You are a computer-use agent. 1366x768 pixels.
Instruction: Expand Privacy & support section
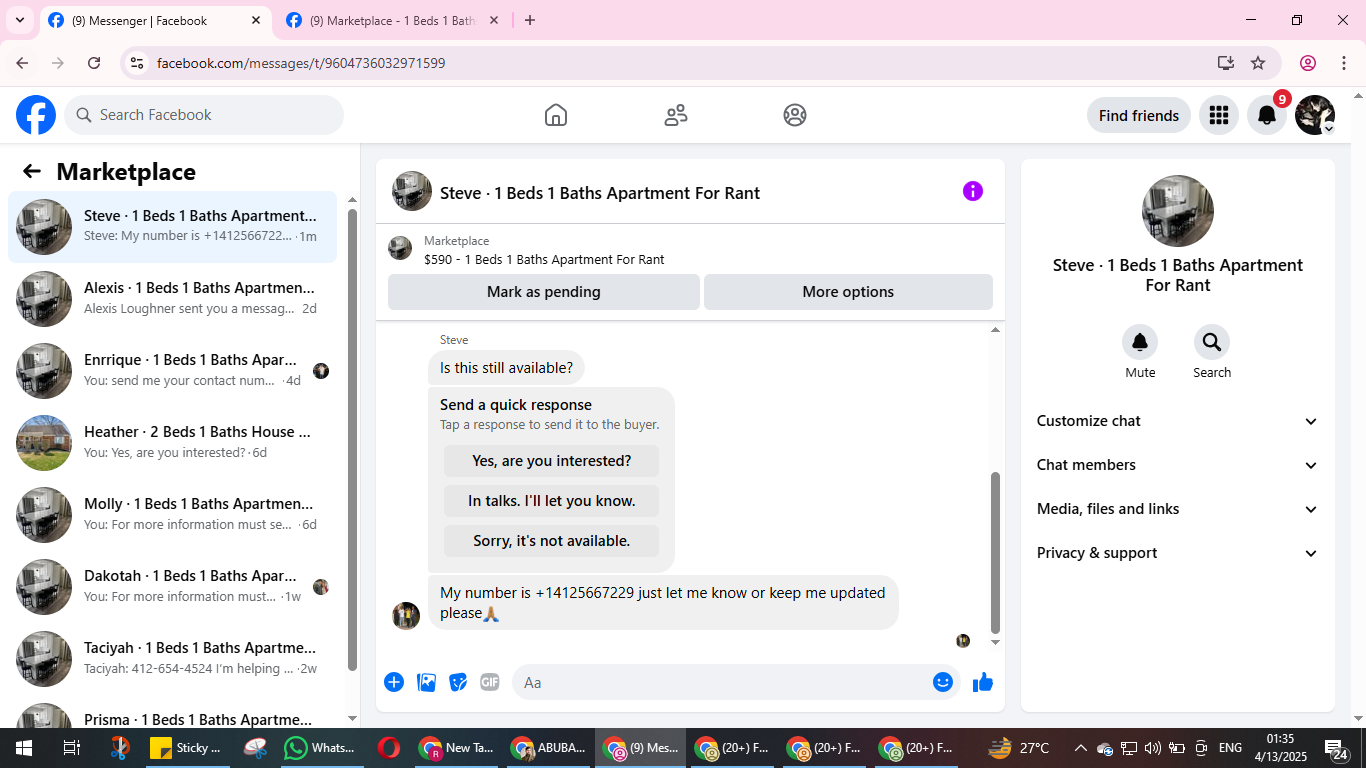1178,553
